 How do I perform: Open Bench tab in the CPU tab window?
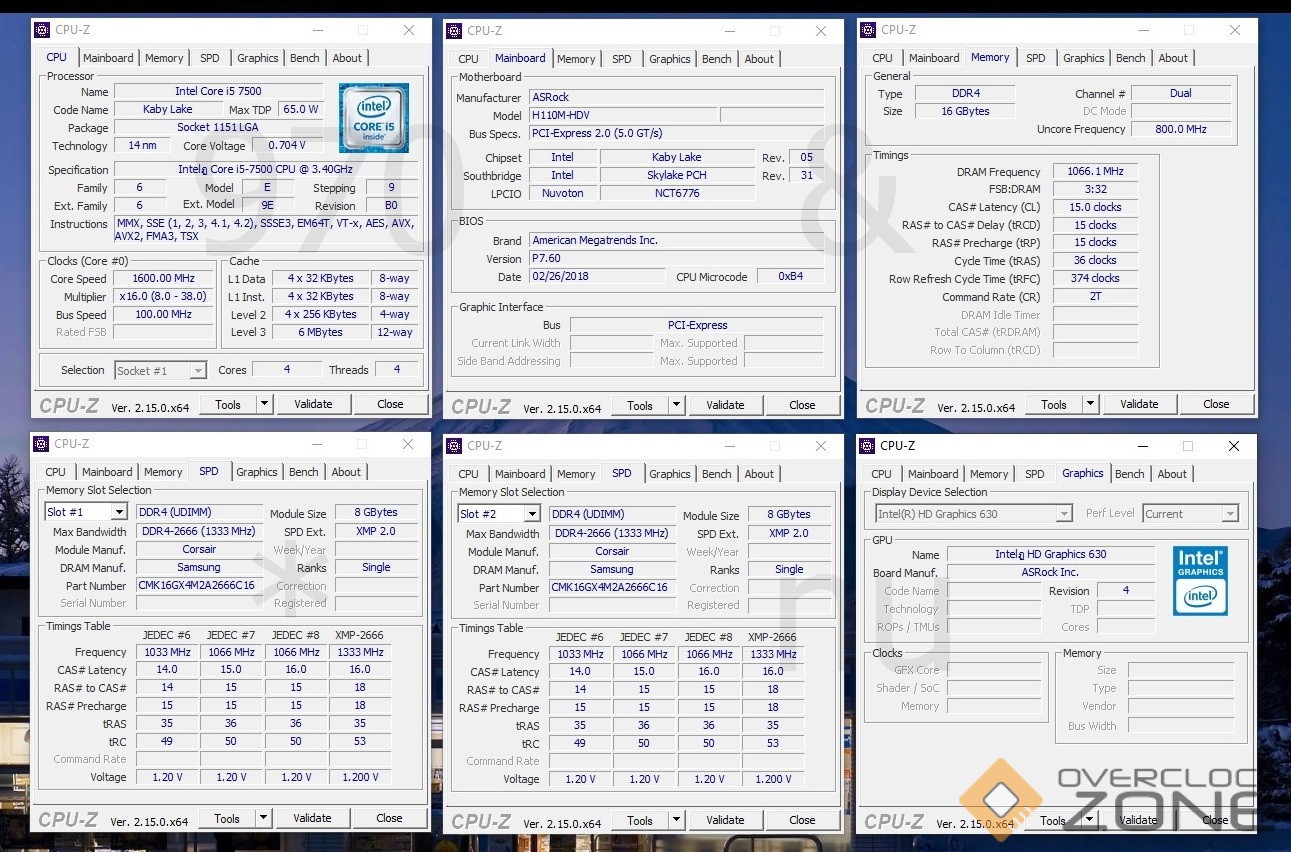tap(305, 58)
